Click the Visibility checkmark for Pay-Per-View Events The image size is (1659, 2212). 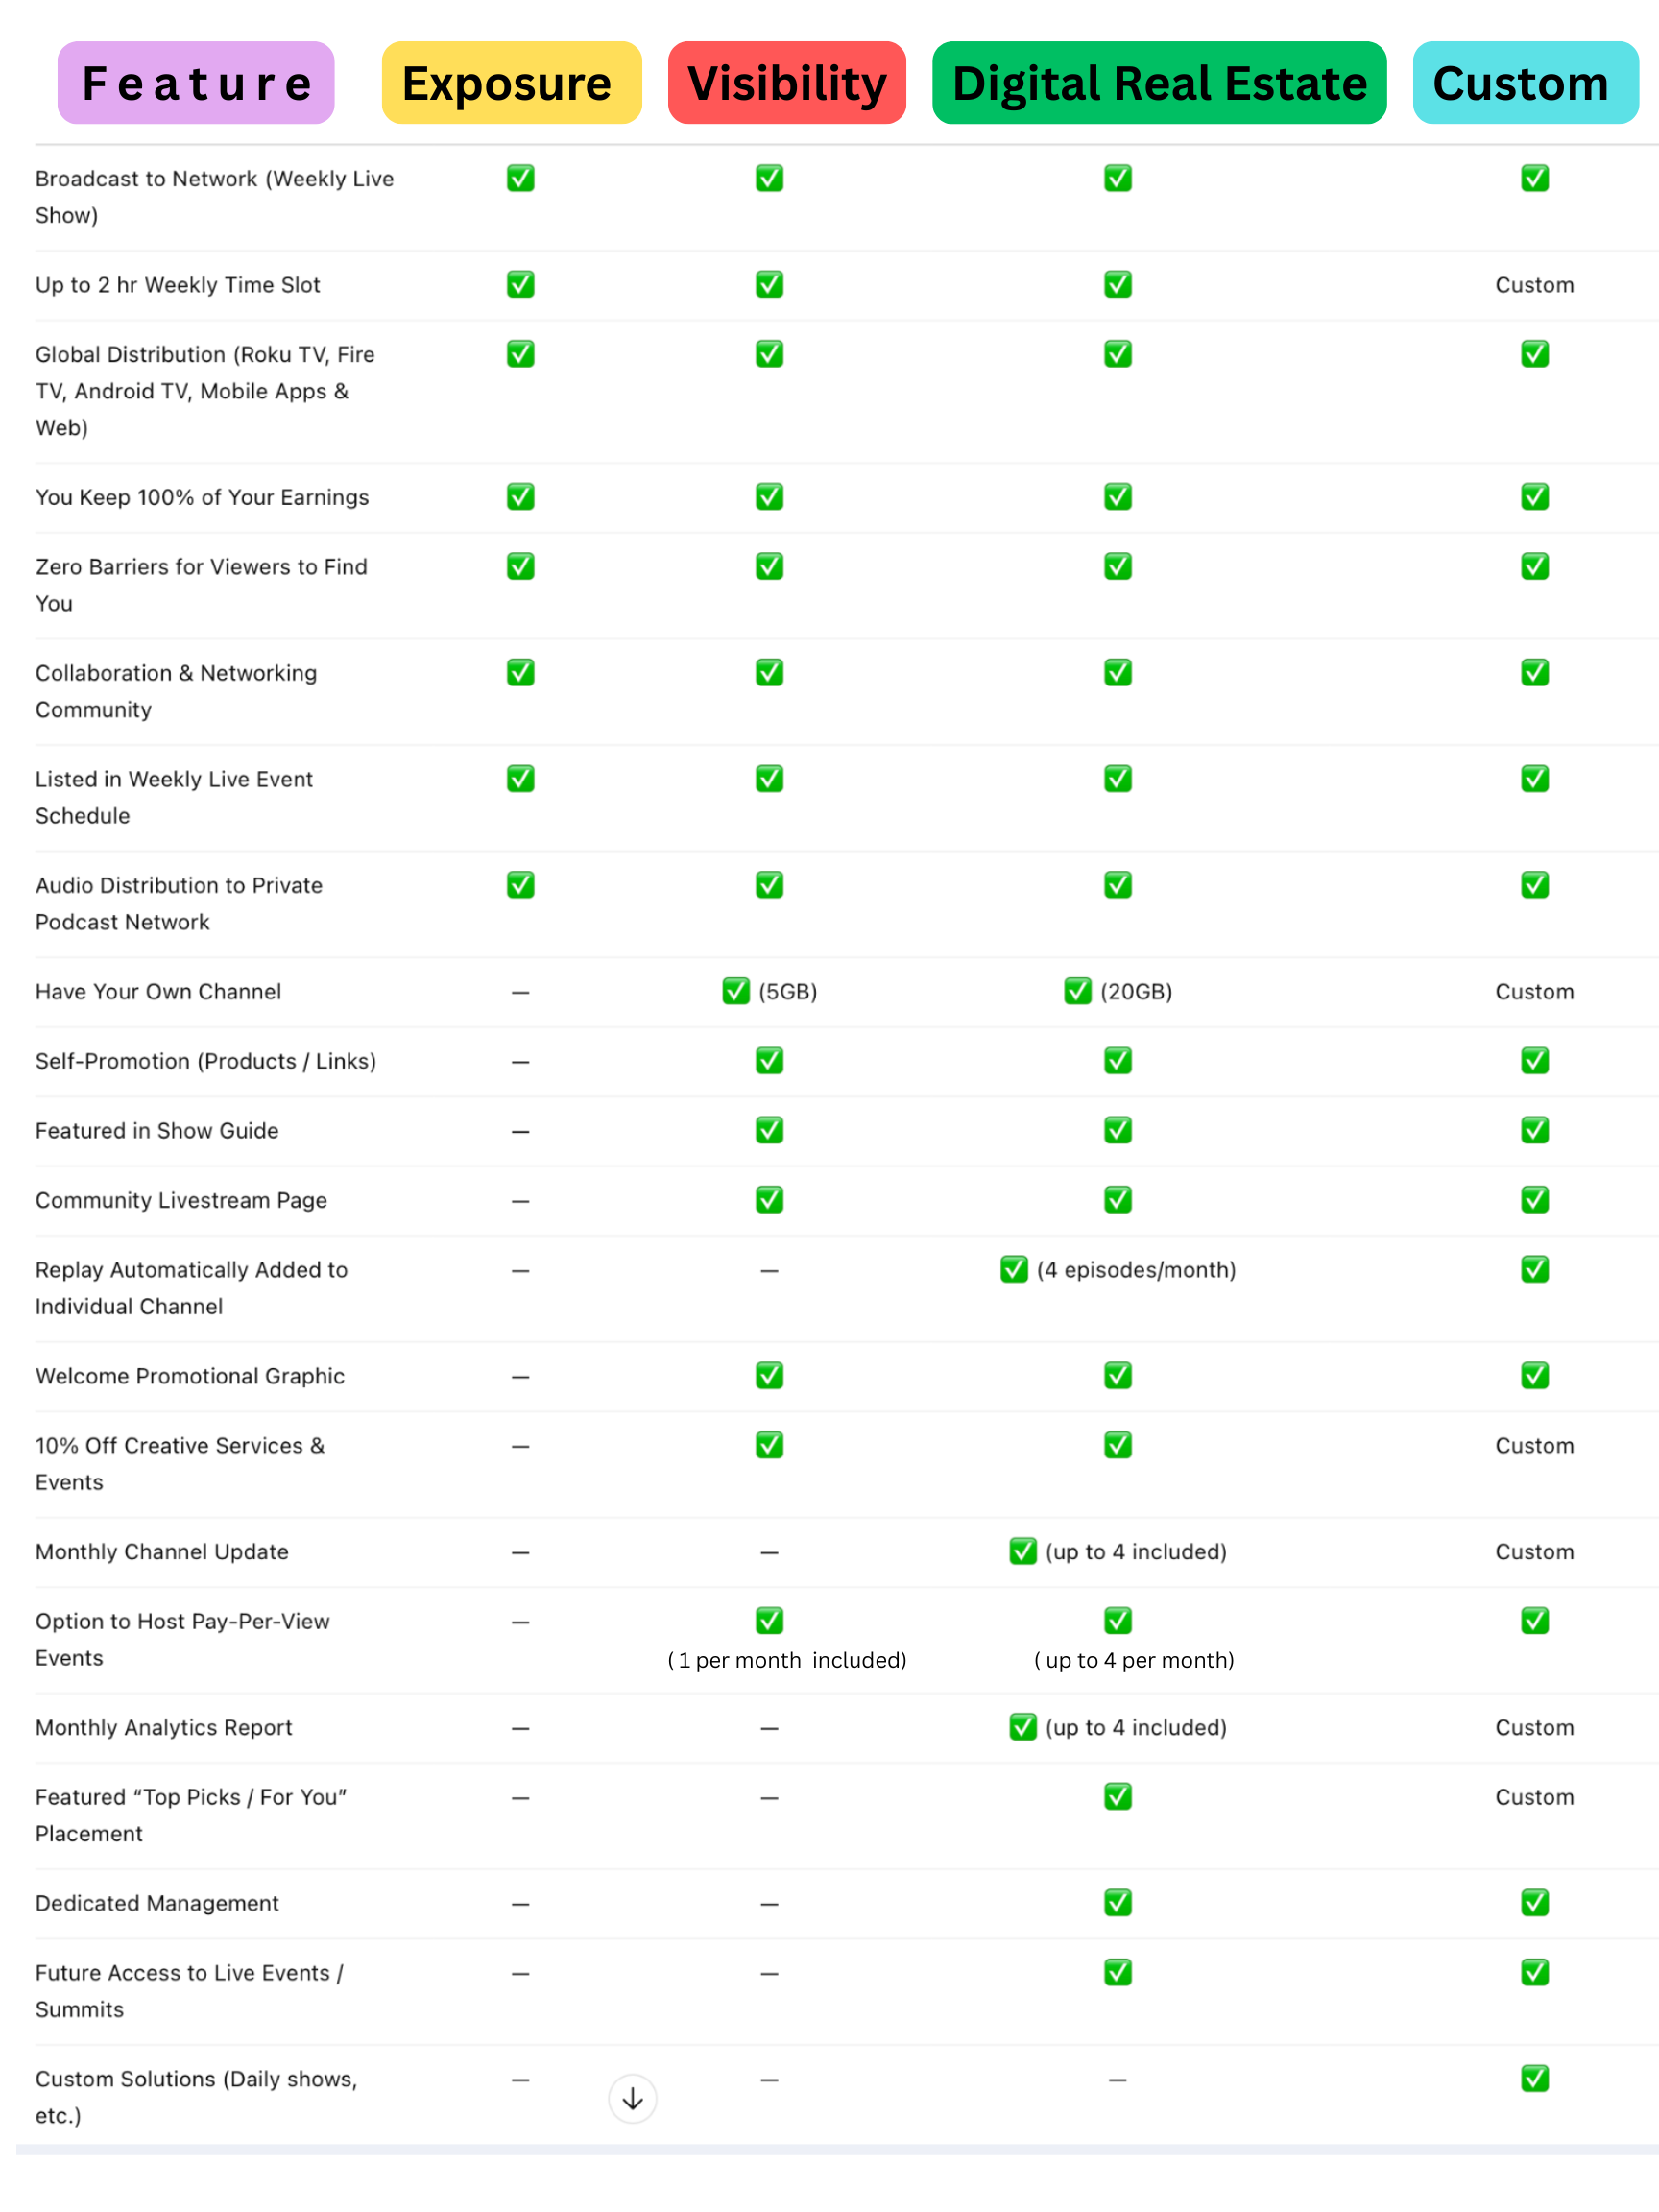[x=769, y=1620]
